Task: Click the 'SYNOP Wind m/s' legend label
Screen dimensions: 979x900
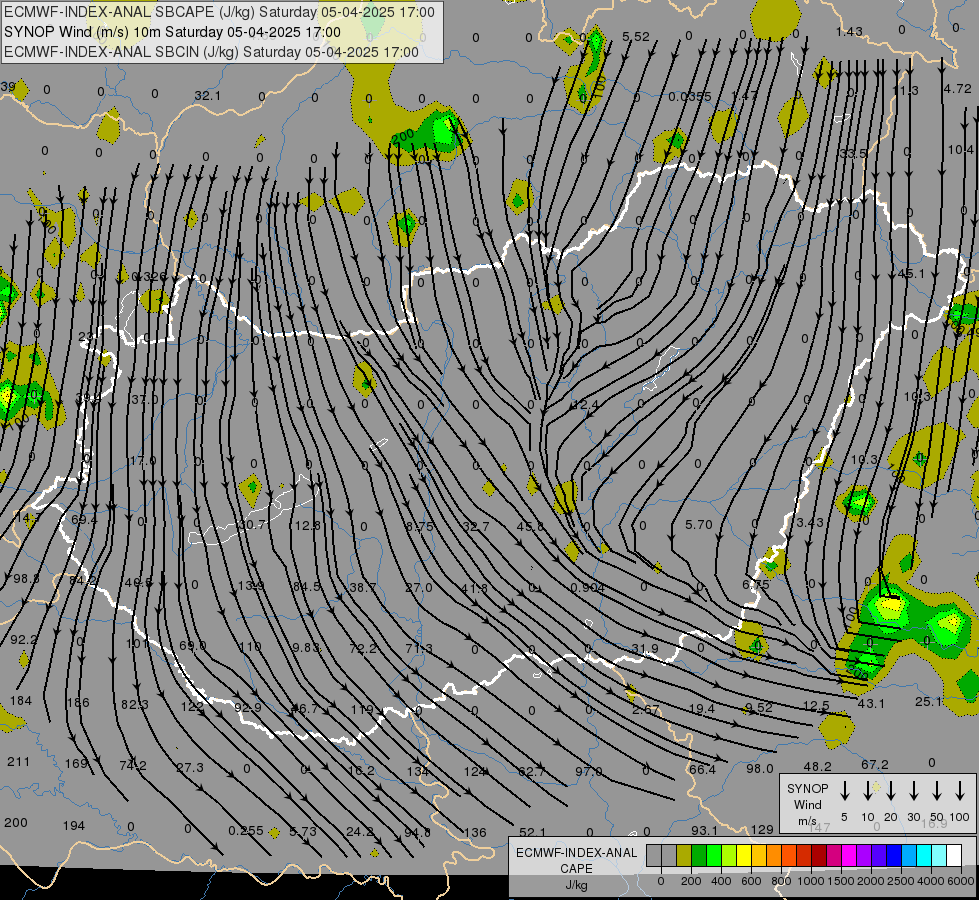Action: pyautogui.click(x=807, y=804)
